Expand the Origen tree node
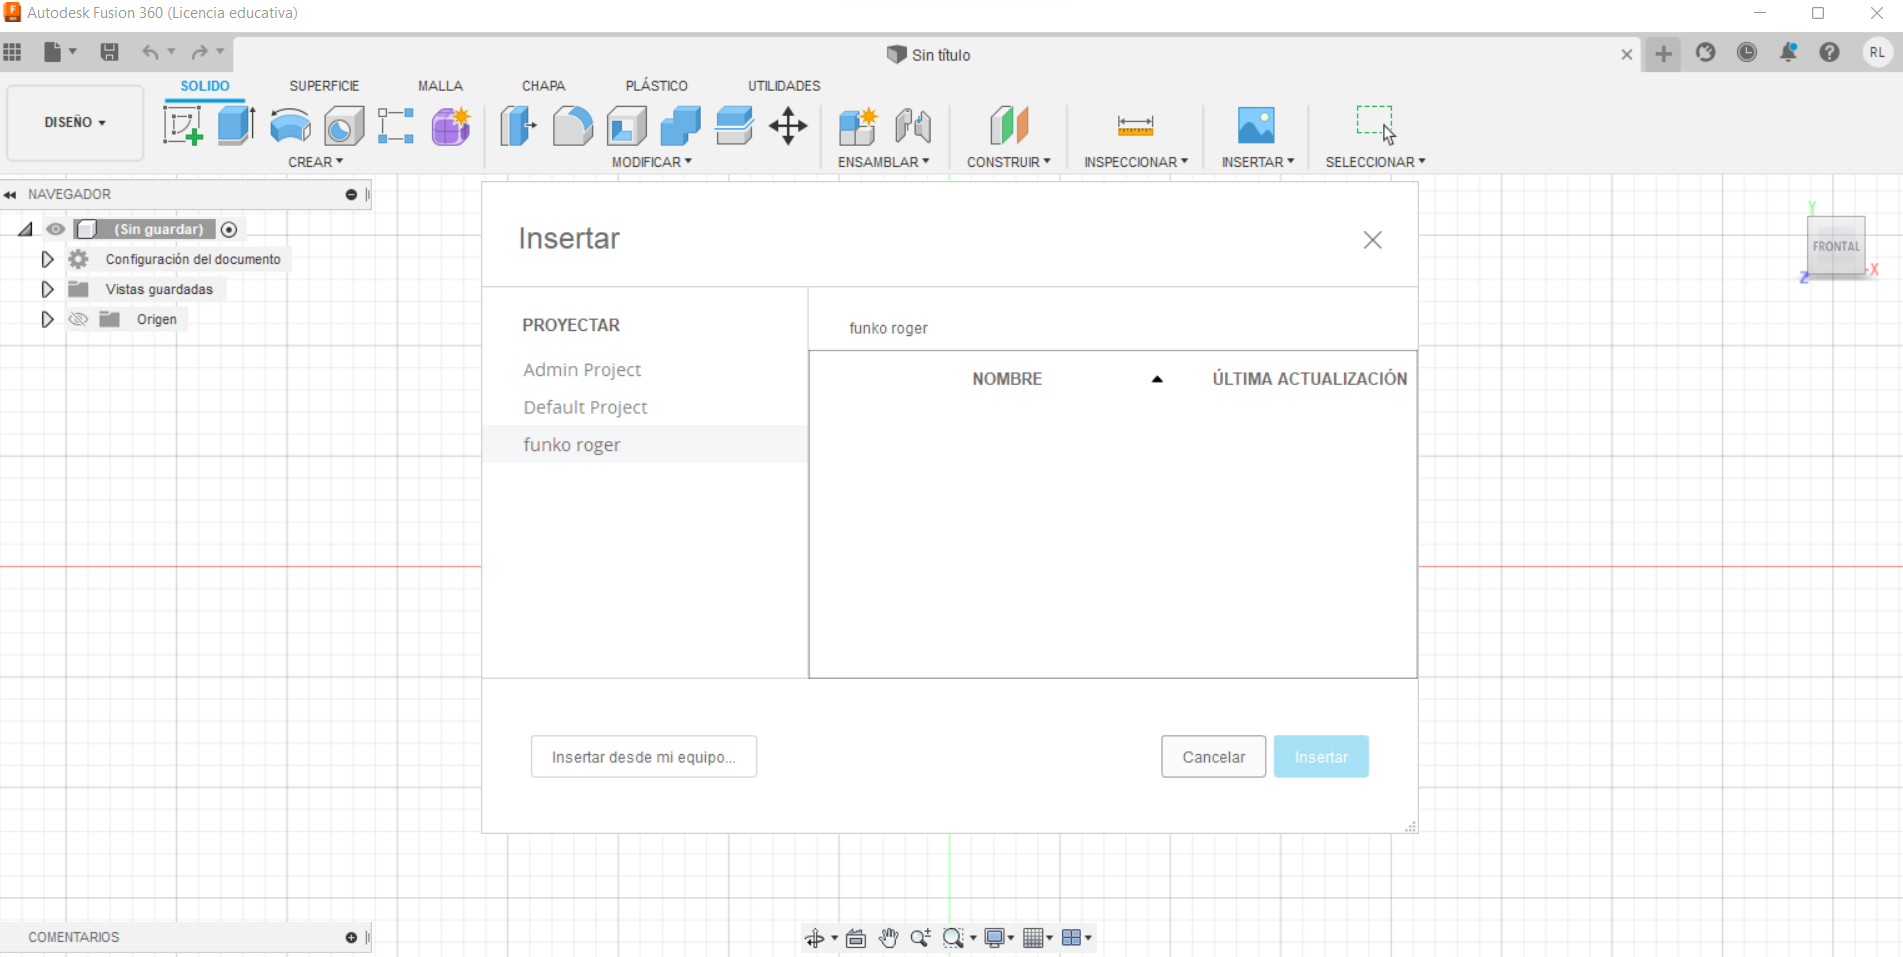 pos(47,319)
